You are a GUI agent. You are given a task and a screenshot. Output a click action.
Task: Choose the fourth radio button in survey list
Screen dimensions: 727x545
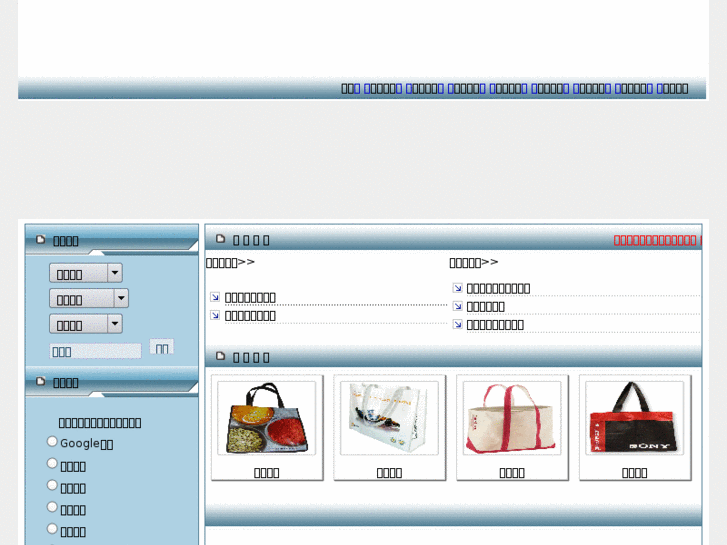[52, 507]
